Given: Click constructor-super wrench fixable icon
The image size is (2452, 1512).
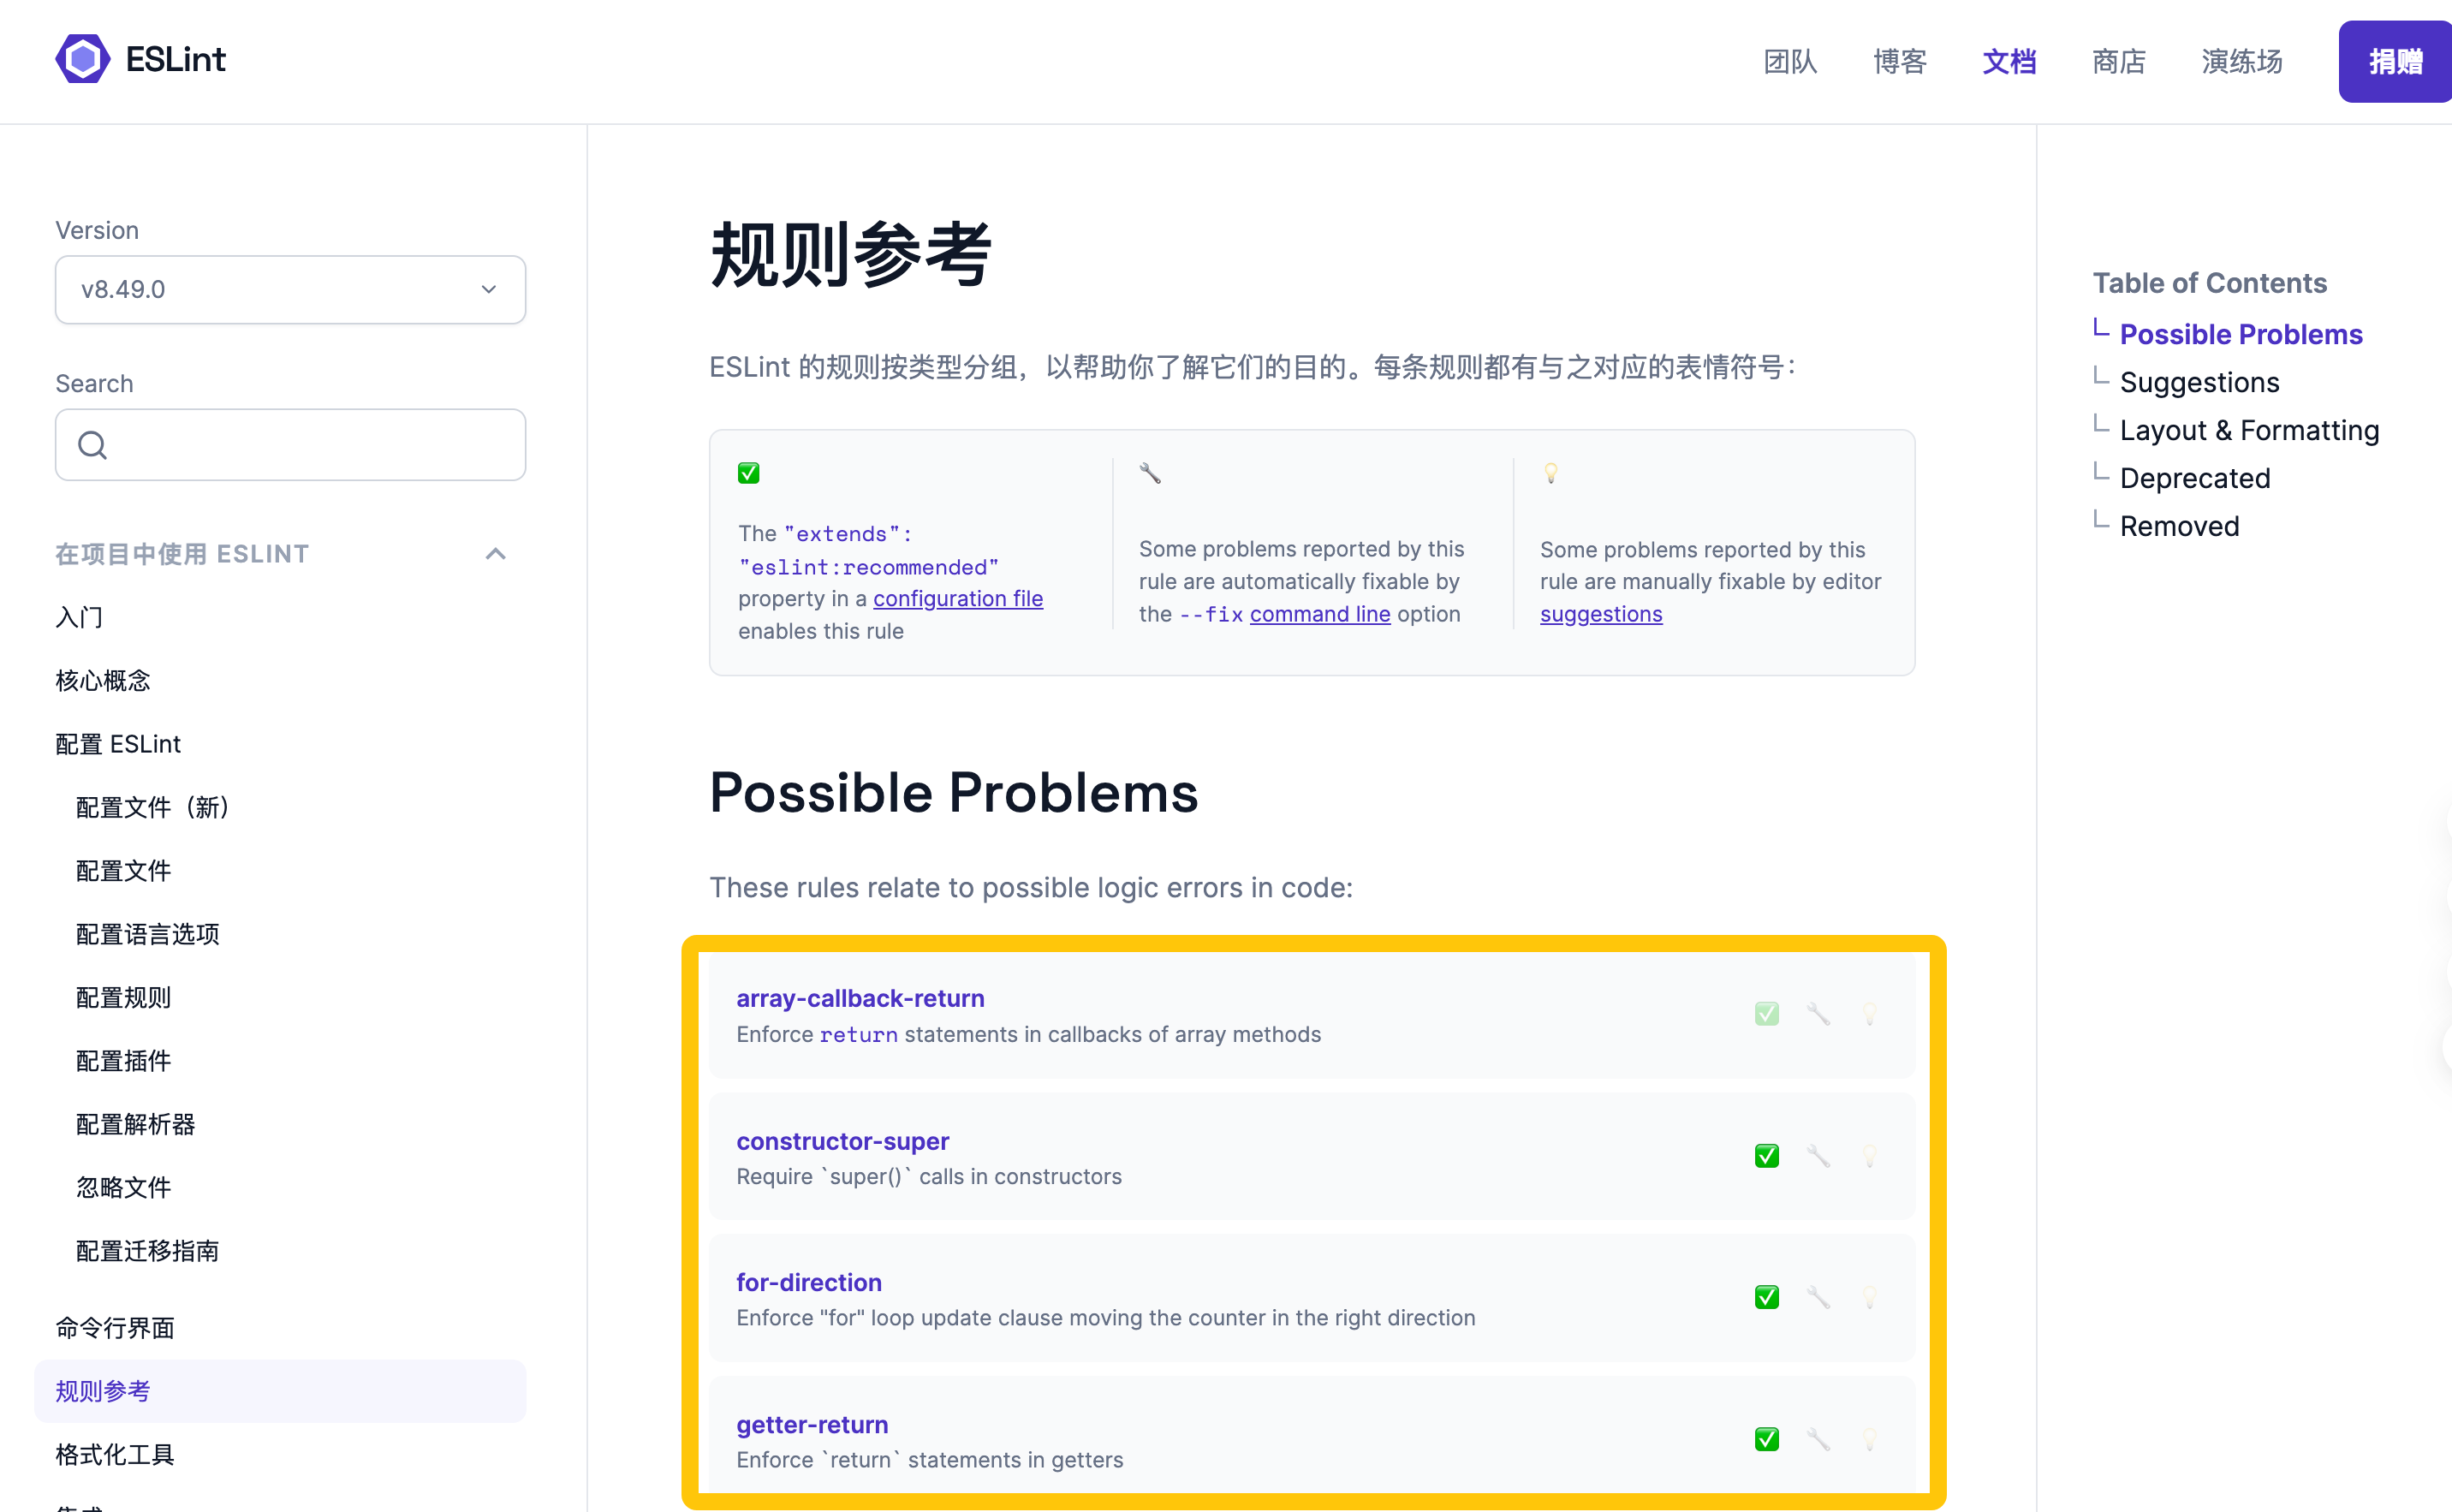Looking at the screenshot, I should click(1818, 1156).
